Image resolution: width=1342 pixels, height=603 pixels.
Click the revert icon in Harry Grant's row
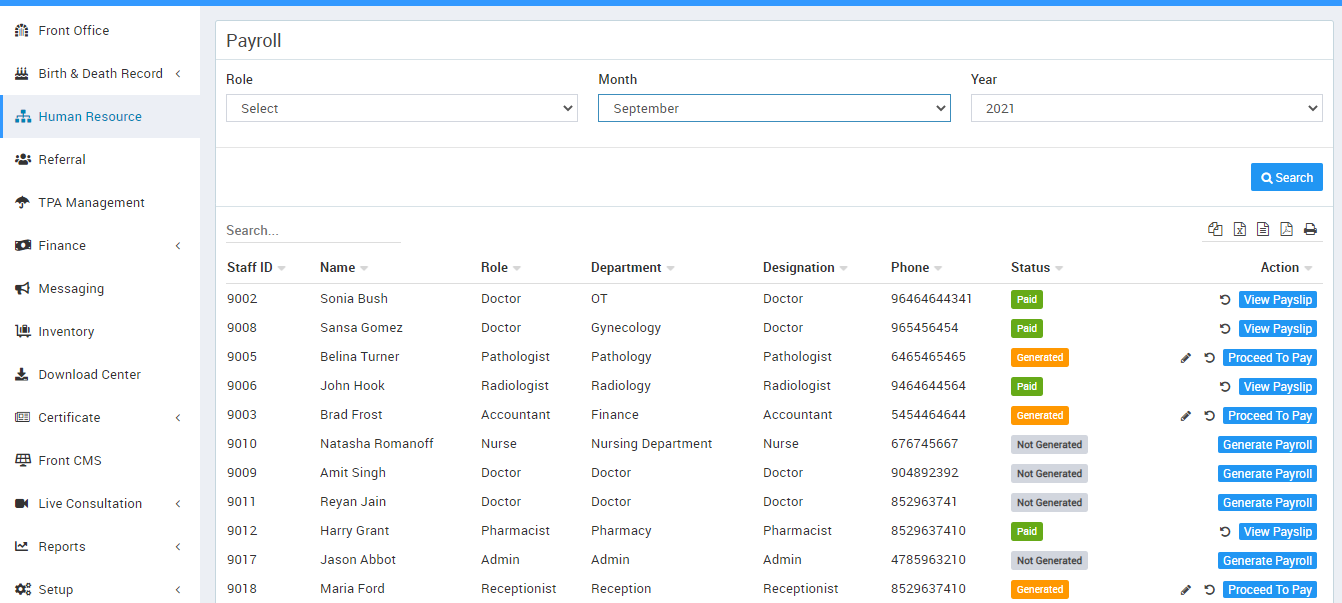1225,532
